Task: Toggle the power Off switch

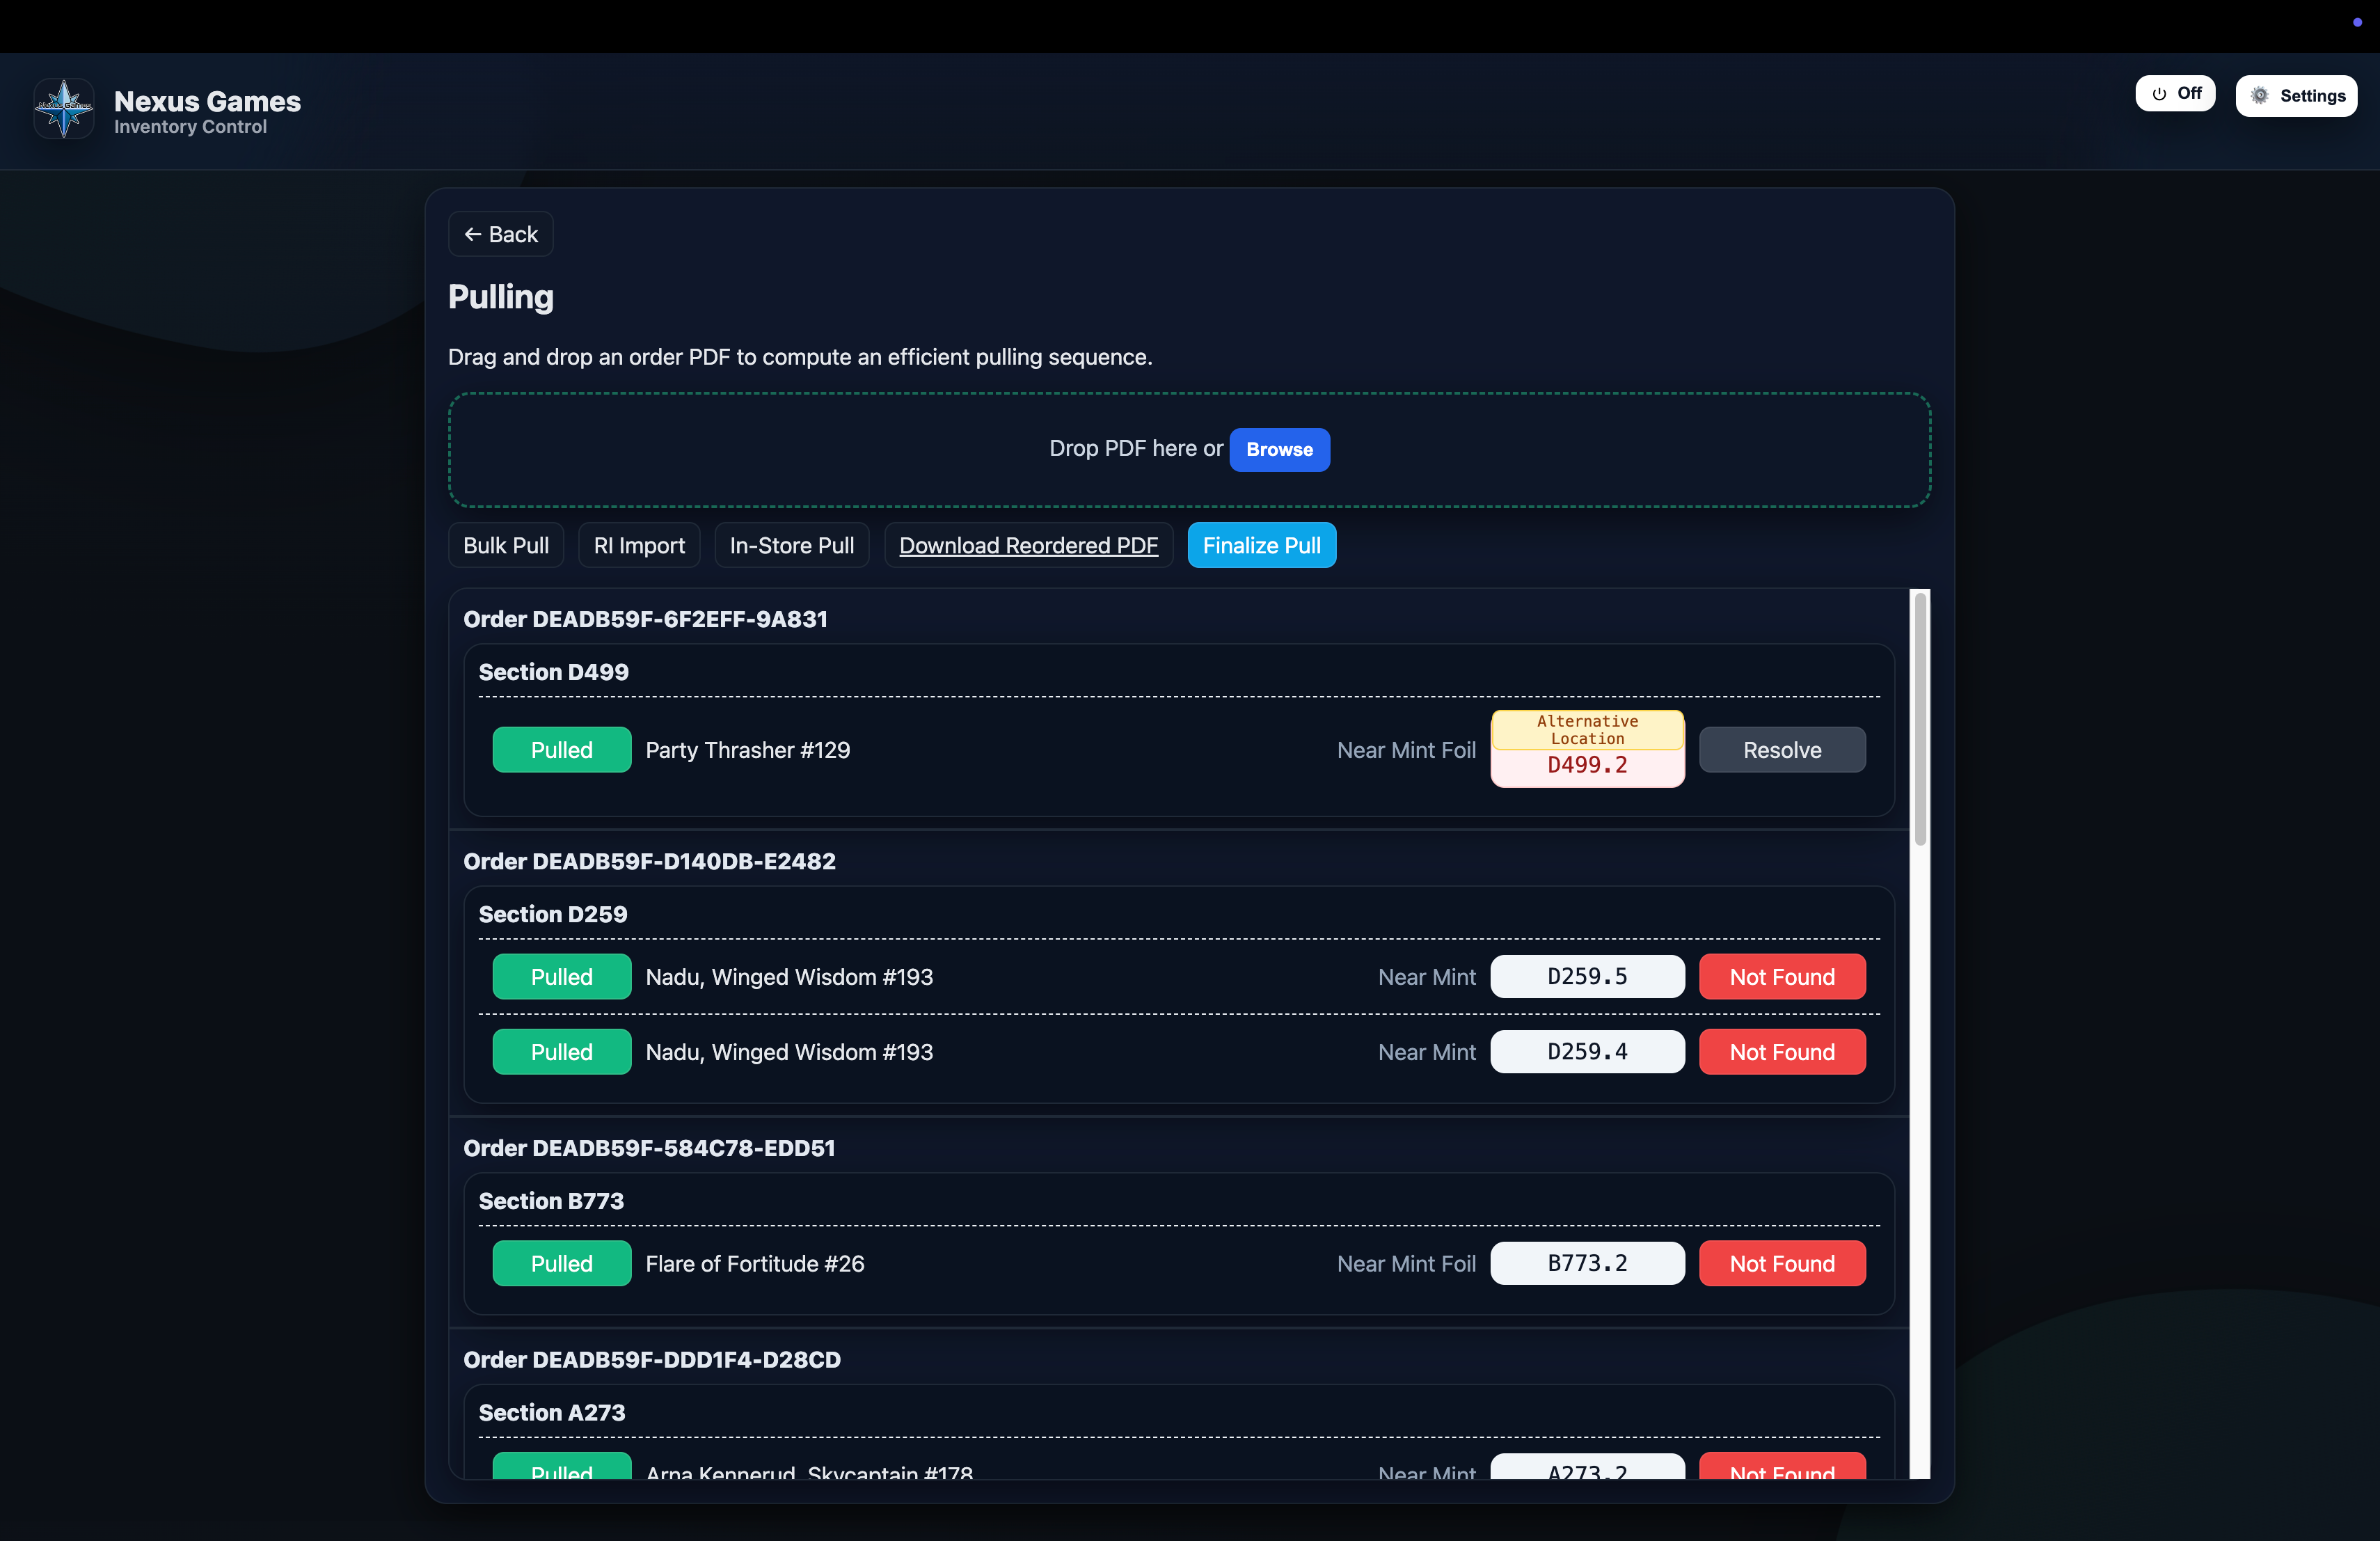Action: [x=2175, y=93]
